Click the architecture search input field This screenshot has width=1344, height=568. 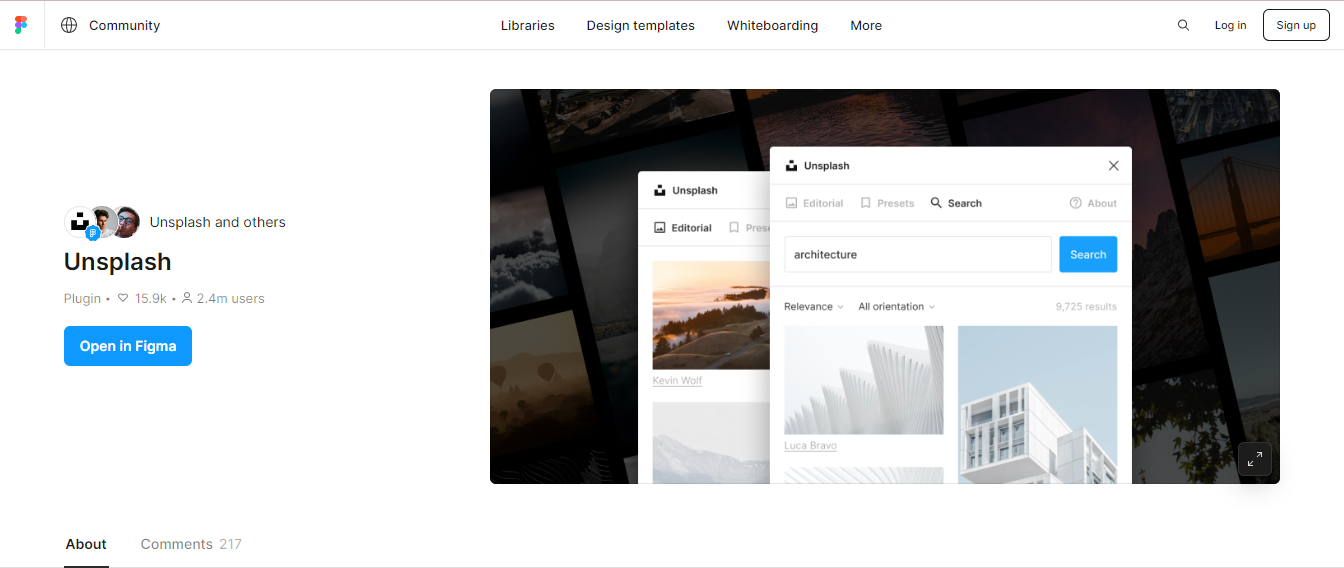918,255
